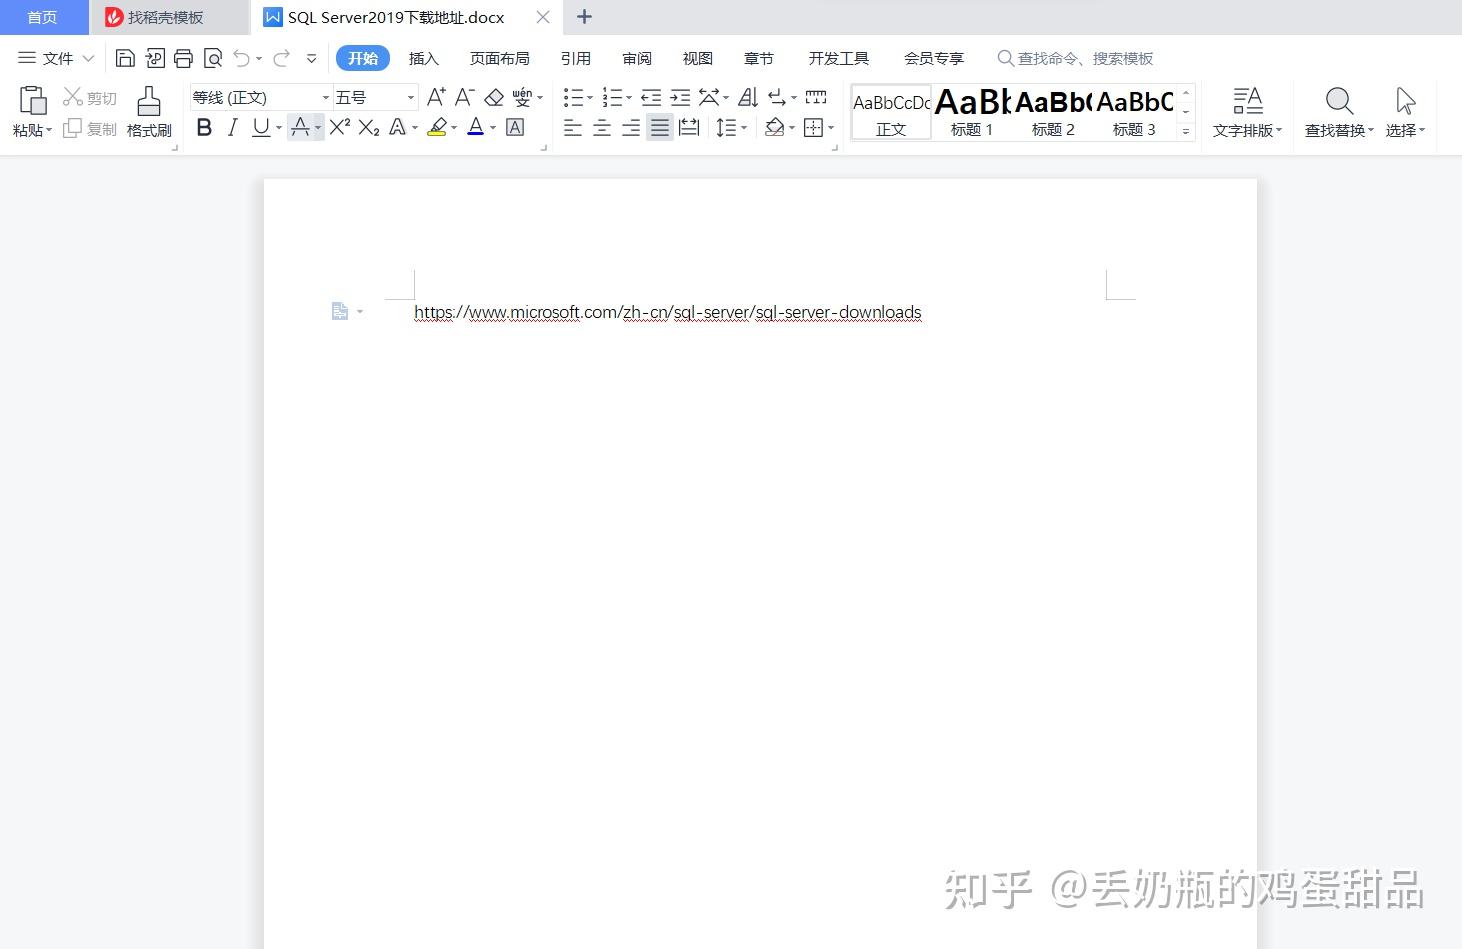Screen dimensions: 1462x949
Task: Increase paragraph indent
Action: 680,97
